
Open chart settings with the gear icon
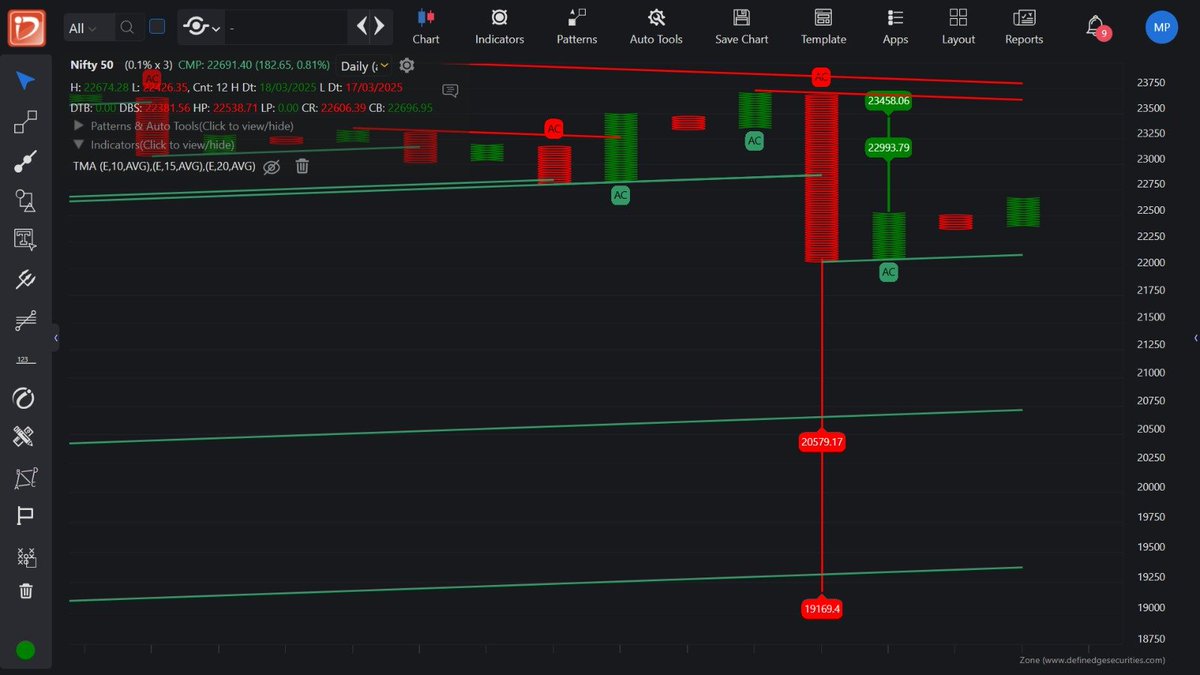click(x=406, y=65)
